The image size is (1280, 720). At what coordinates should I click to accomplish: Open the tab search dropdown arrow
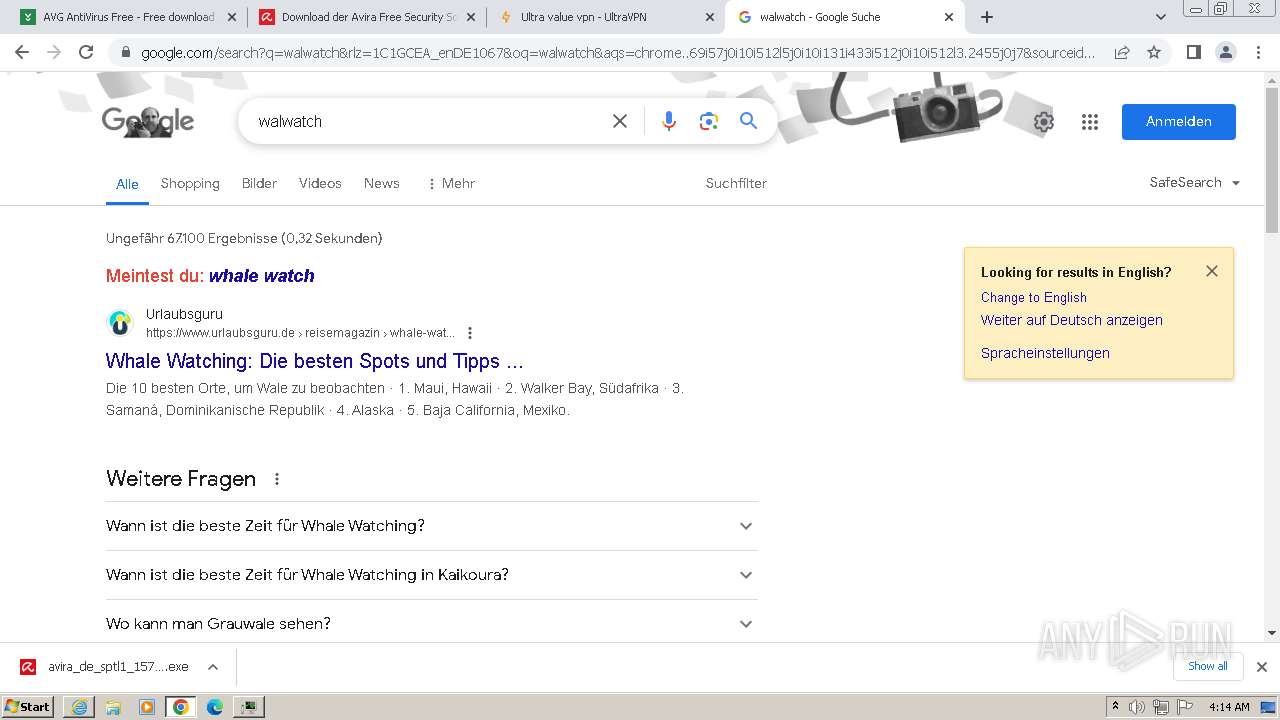[1161, 17]
